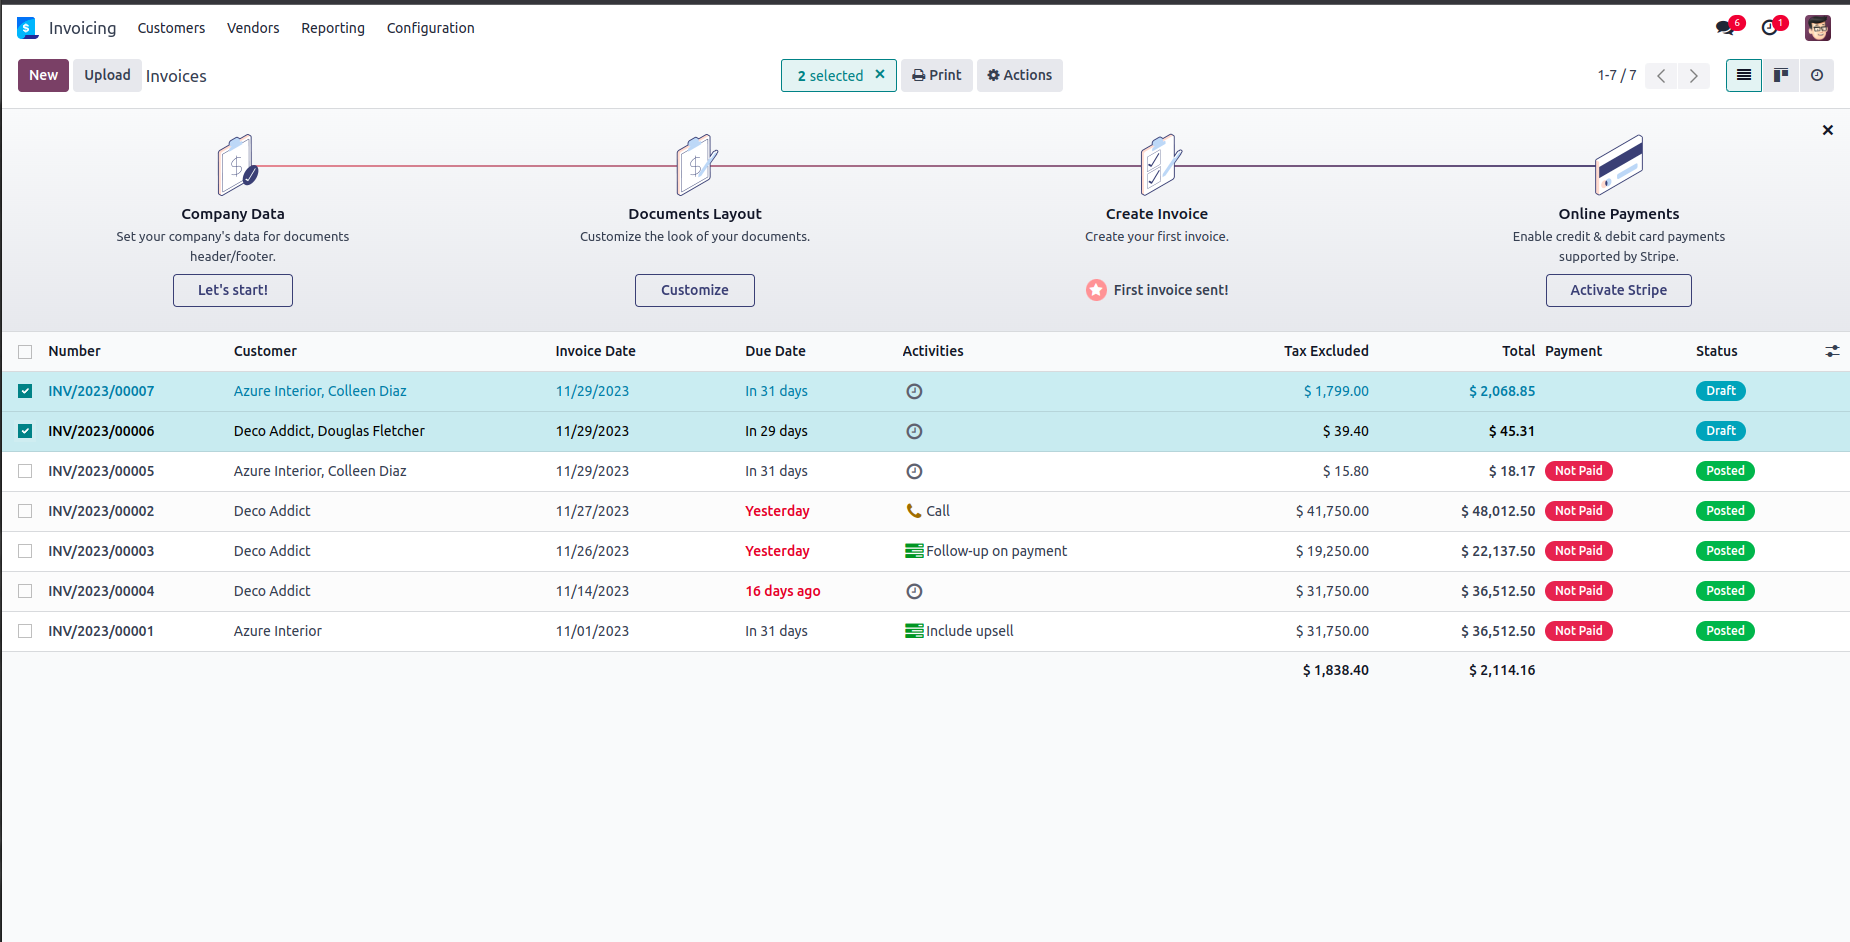This screenshot has width=1850, height=942.
Task: Toggle the select-all header checkbox
Action: [x=25, y=351]
